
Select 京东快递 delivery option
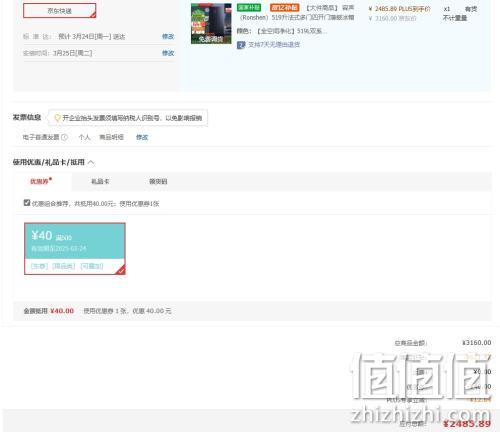60,11
